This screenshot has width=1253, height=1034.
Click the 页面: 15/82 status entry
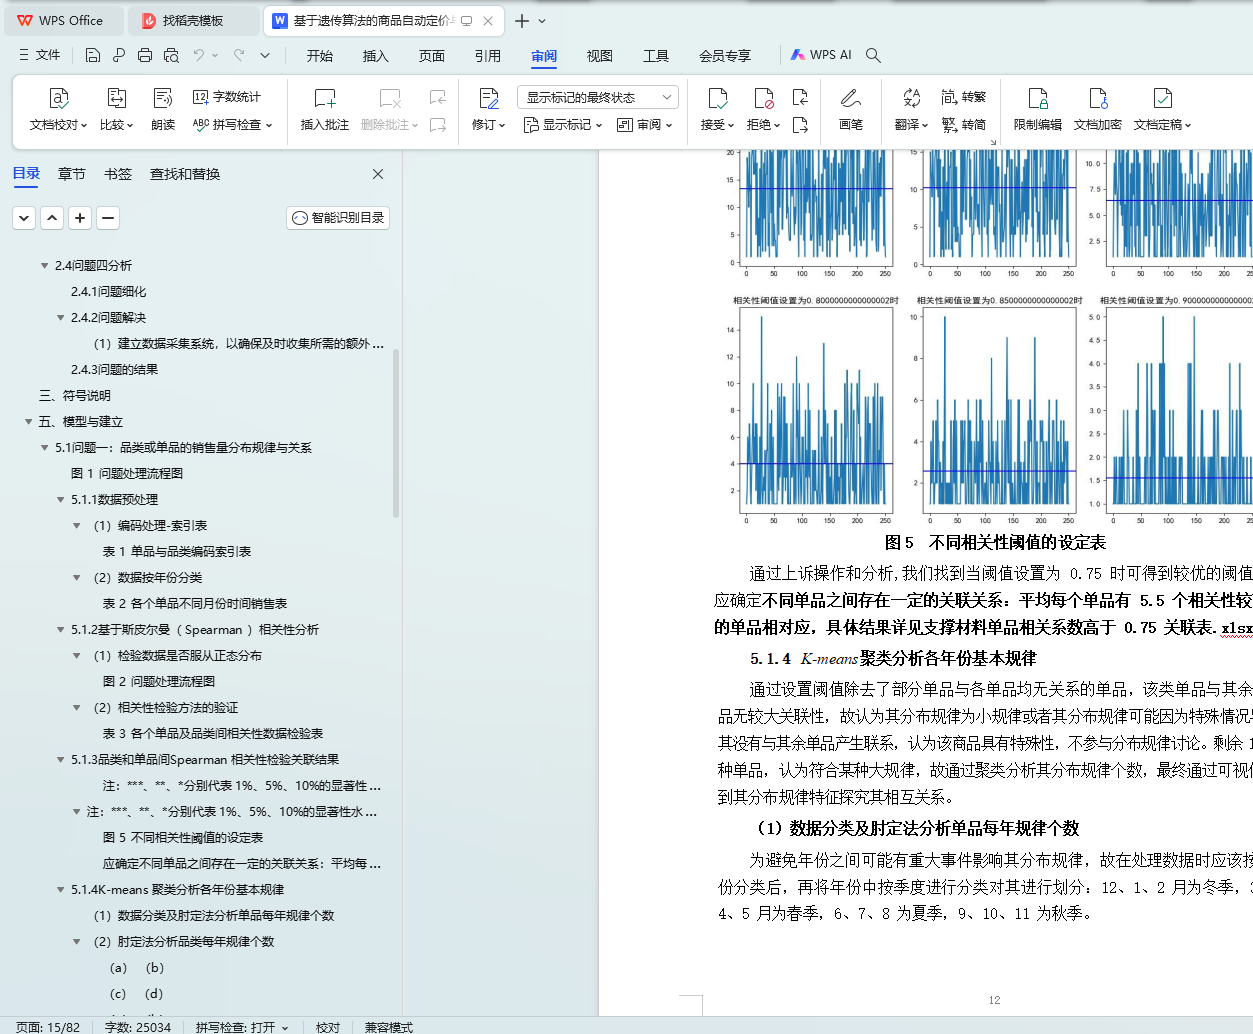(48, 1027)
